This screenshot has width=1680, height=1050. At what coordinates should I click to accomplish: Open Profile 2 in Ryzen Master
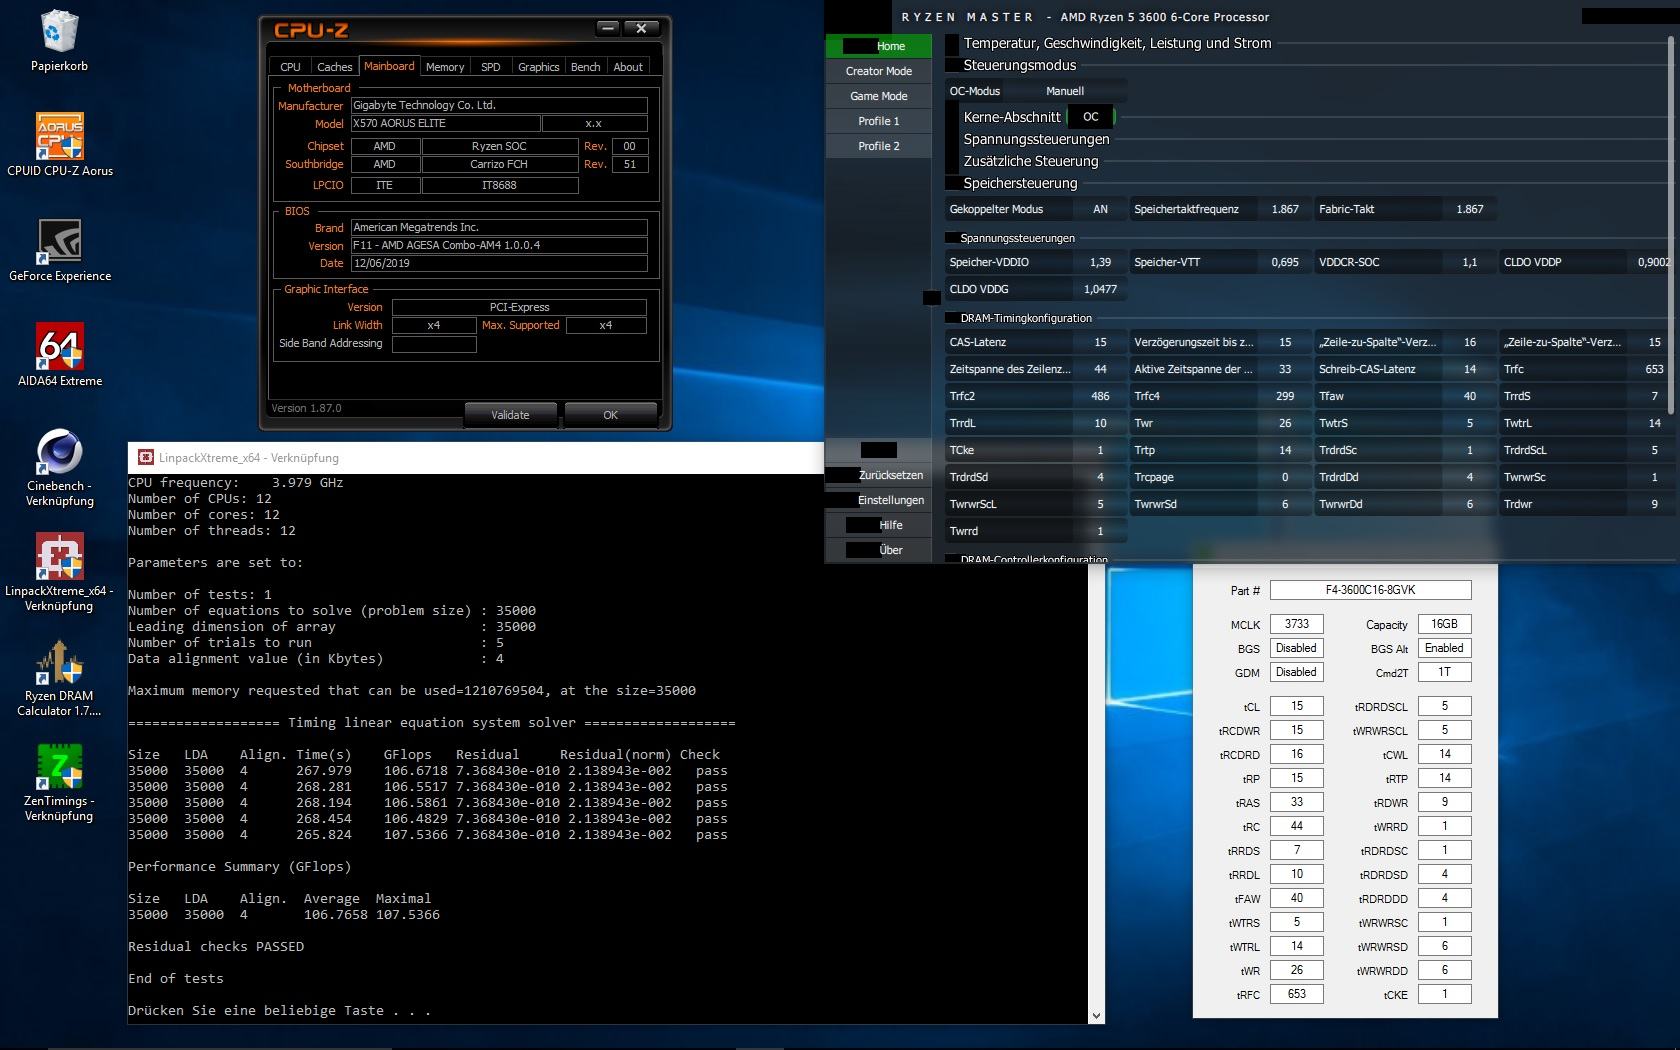pyautogui.click(x=879, y=146)
